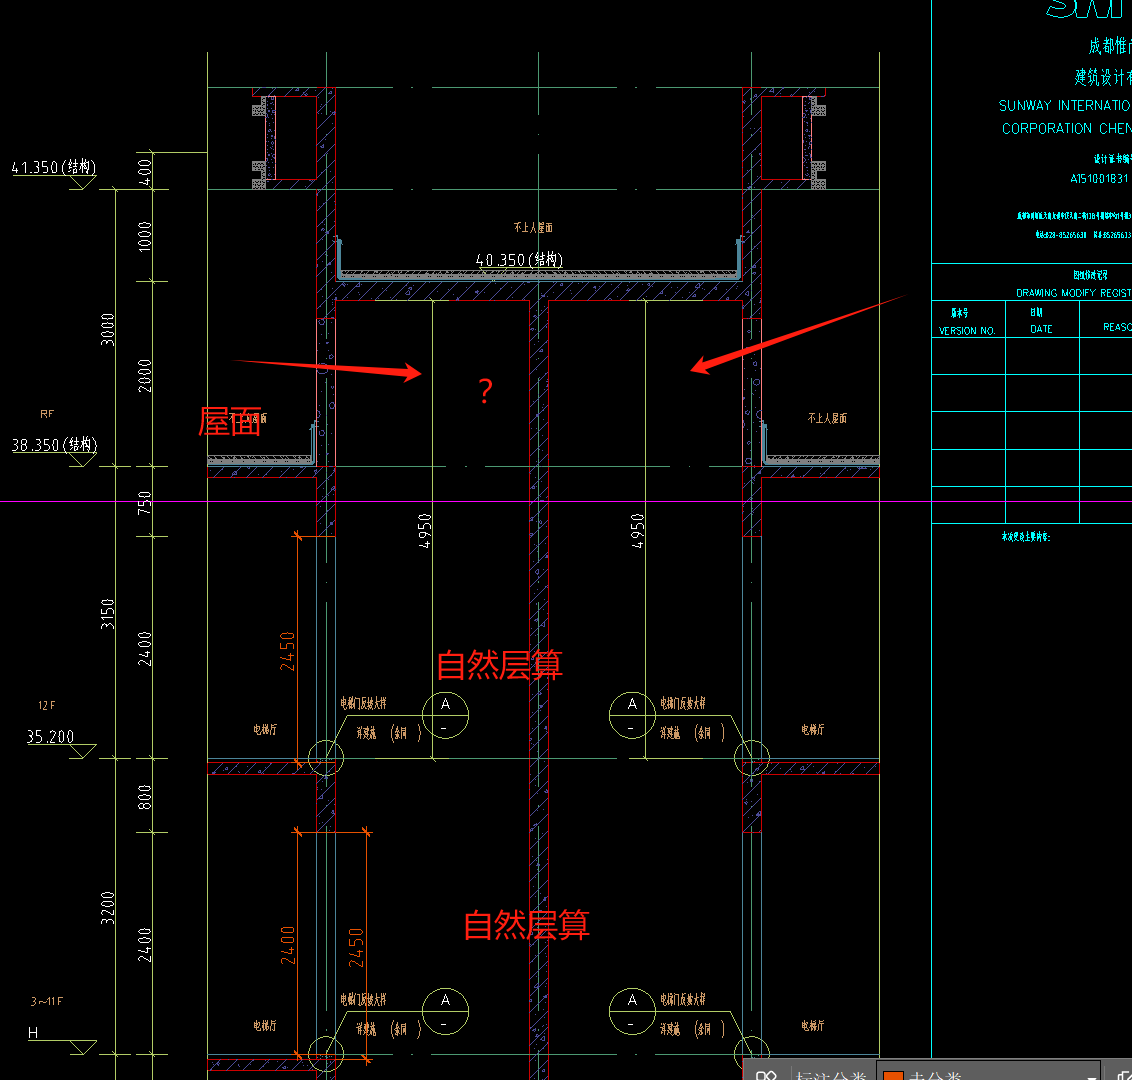The image size is (1132, 1080).
Task: Select the 1000 dimension text
Action: [x=145, y=236]
